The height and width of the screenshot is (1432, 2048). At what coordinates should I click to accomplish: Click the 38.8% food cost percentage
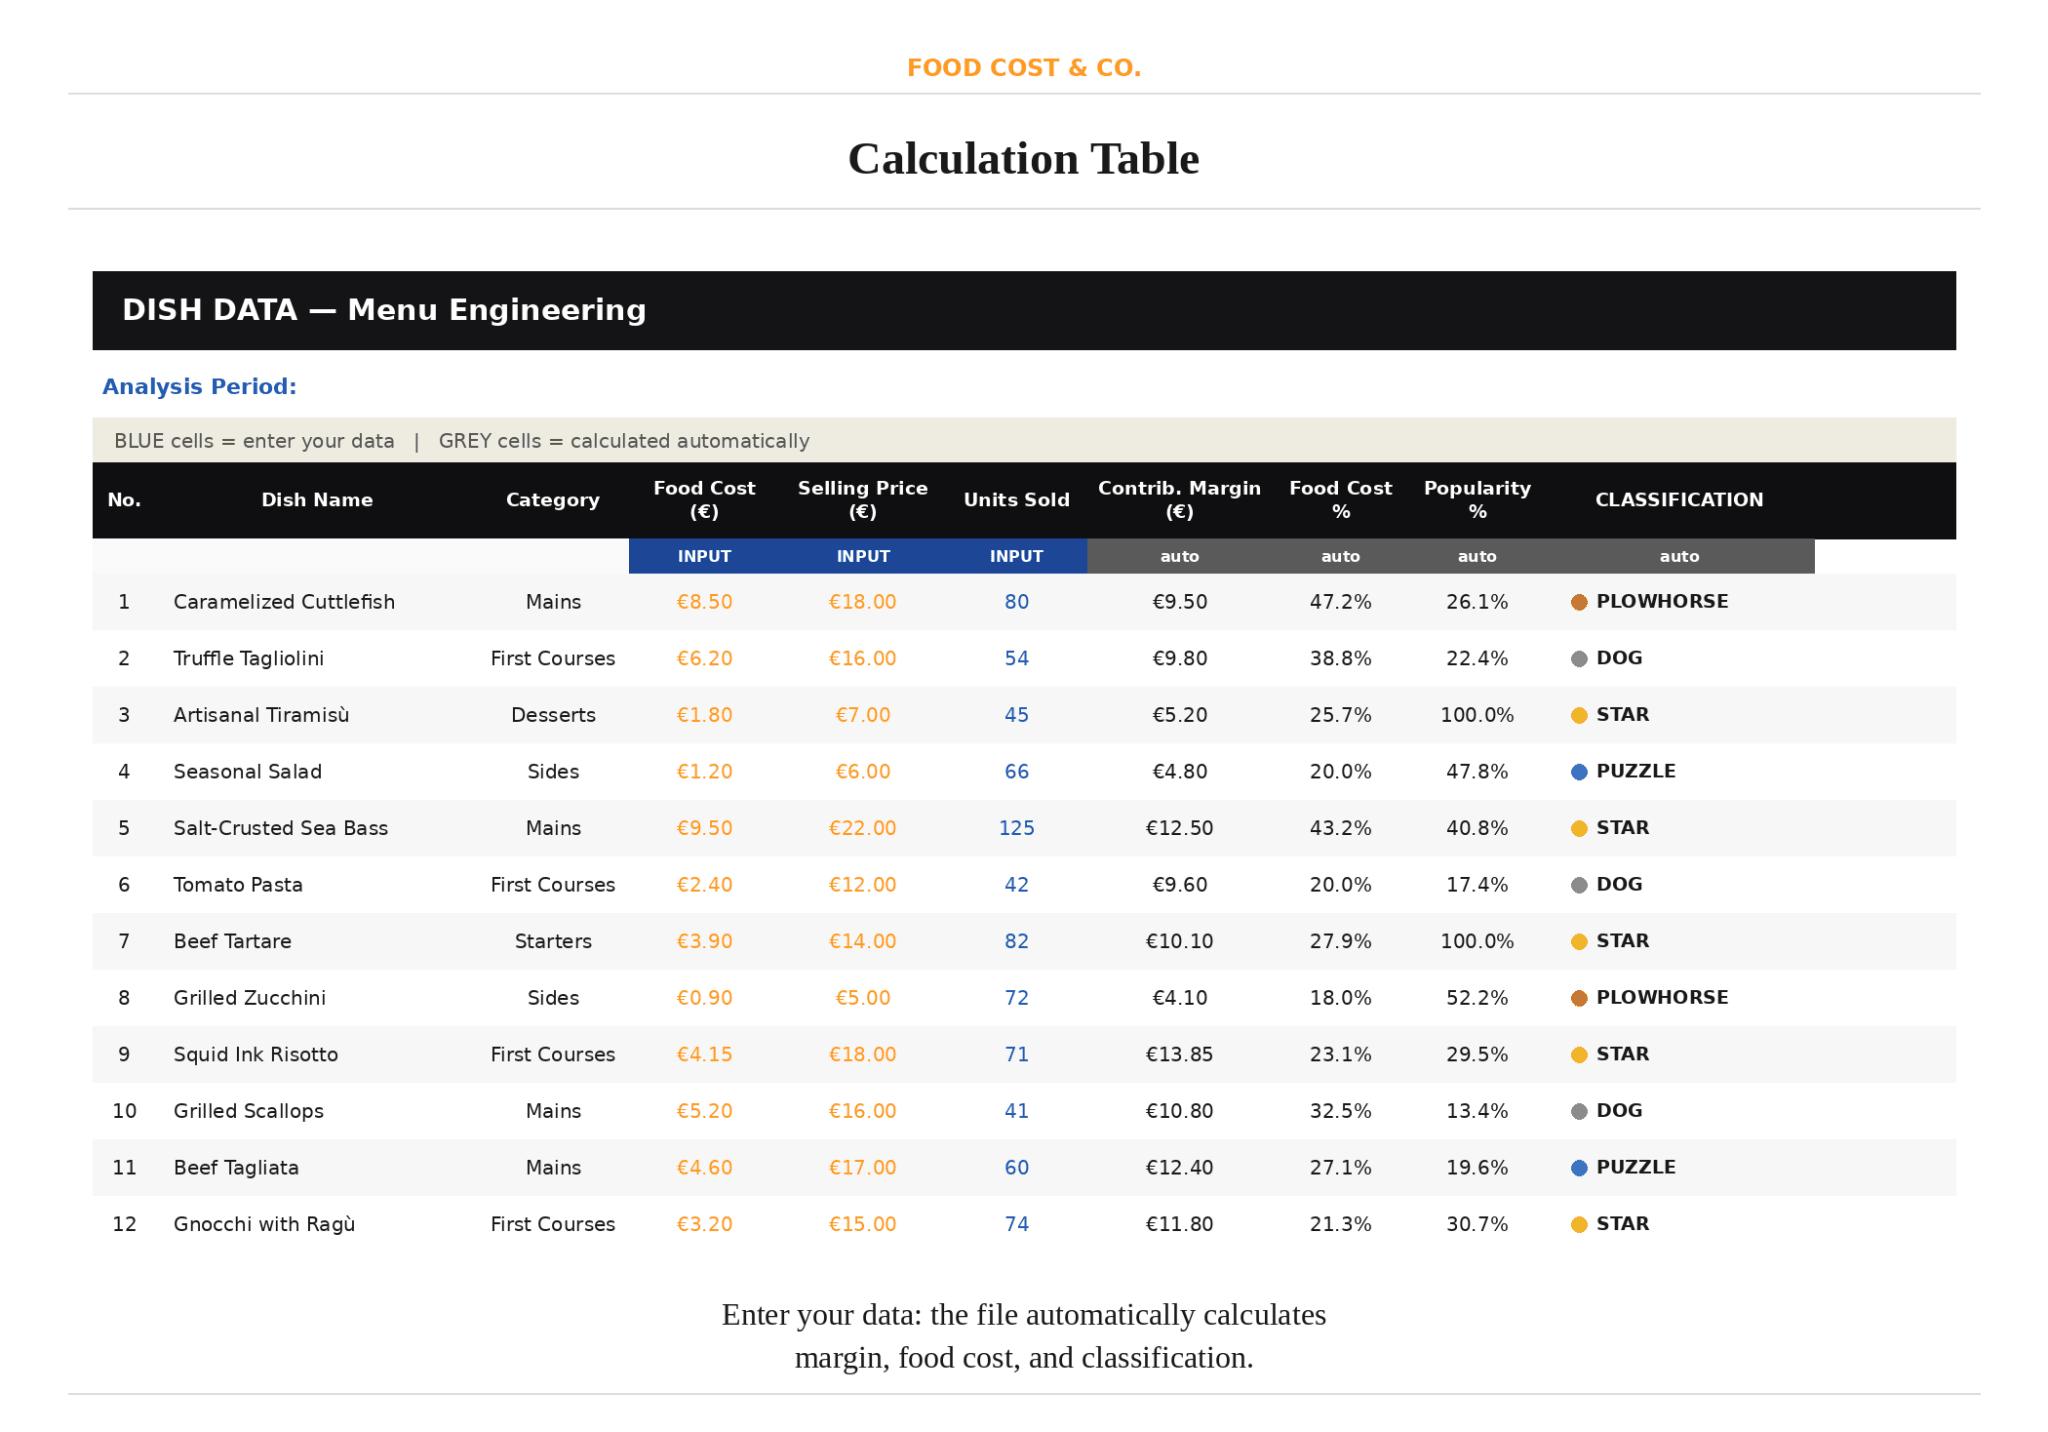1340,659
